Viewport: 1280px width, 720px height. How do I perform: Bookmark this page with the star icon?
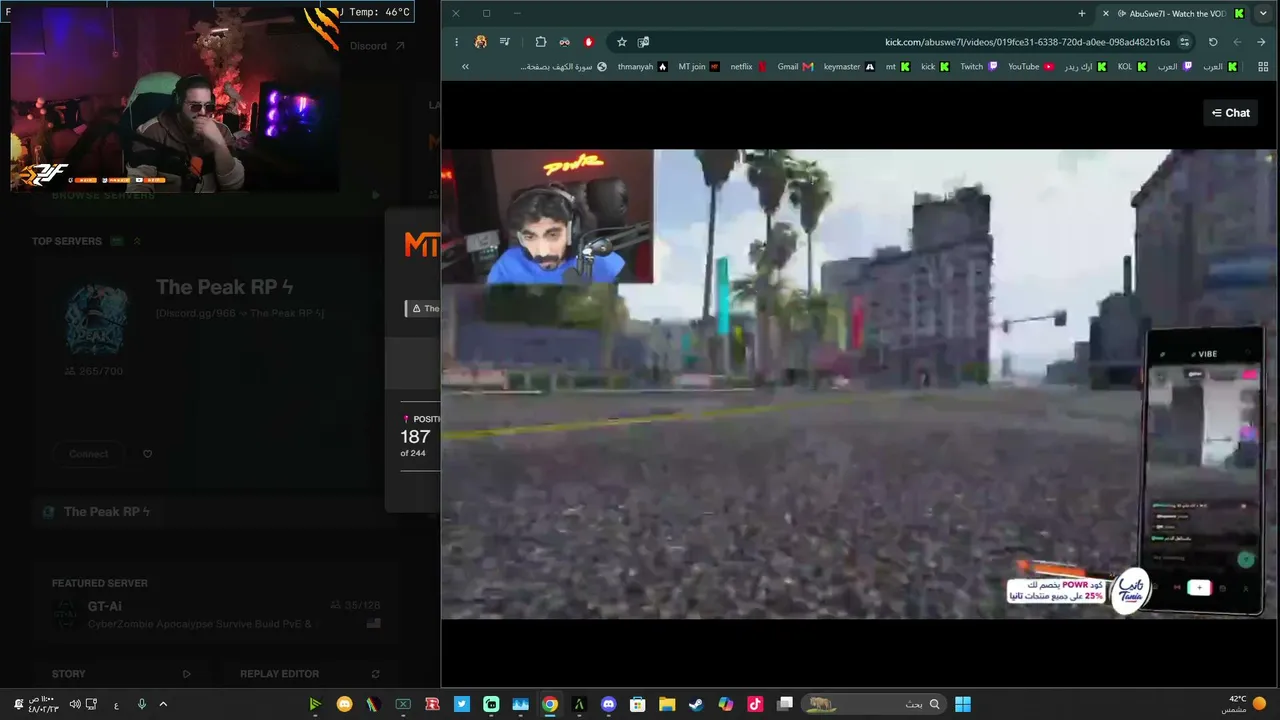click(622, 42)
